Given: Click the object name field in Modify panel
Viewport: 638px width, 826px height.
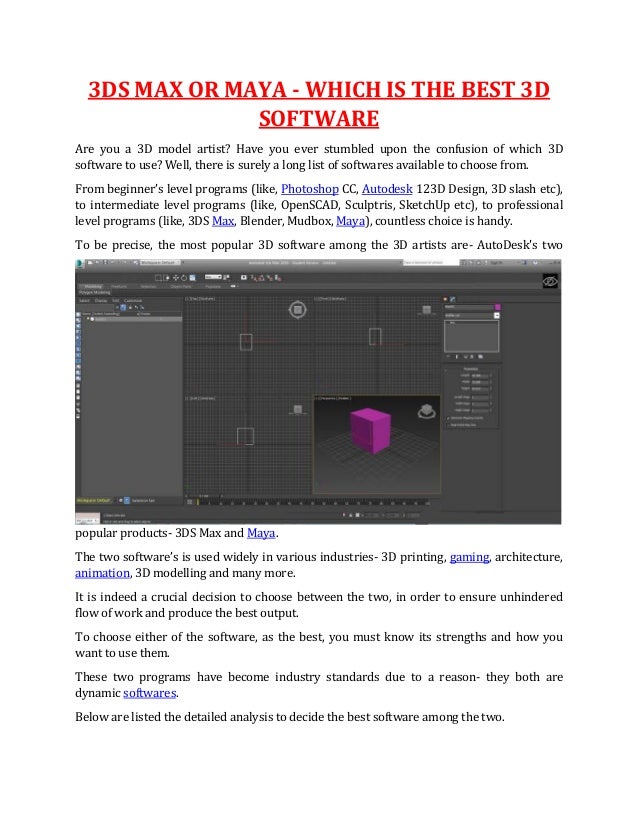Looking at the screenshot, I should [x=469, y=307].
